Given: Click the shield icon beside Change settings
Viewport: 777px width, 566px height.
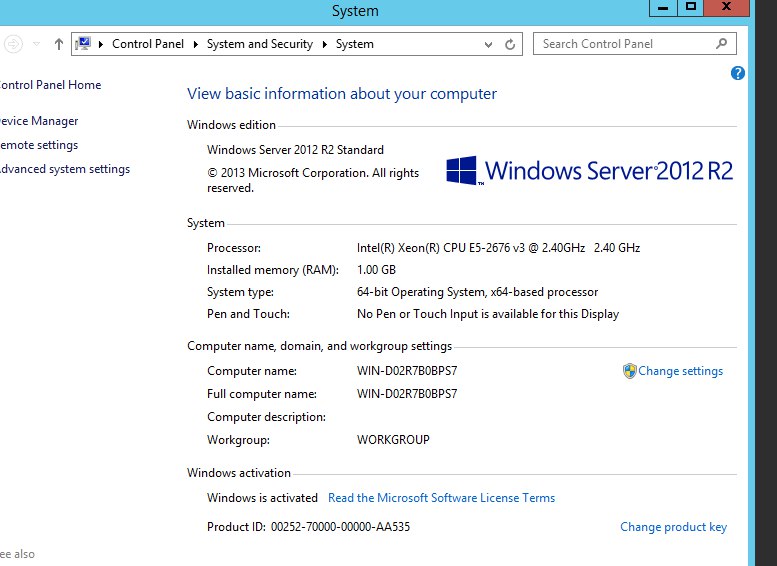Looking at the screenshot, I should click(x=629, y=371).
